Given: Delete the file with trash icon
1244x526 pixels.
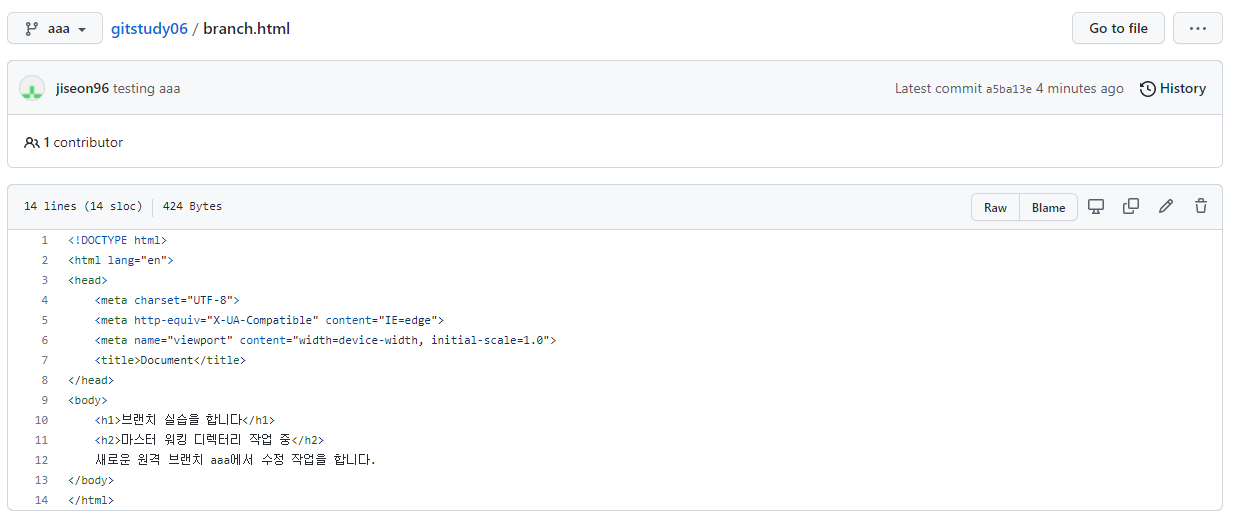Looking at the screenshot, I should coord(1201,206).
